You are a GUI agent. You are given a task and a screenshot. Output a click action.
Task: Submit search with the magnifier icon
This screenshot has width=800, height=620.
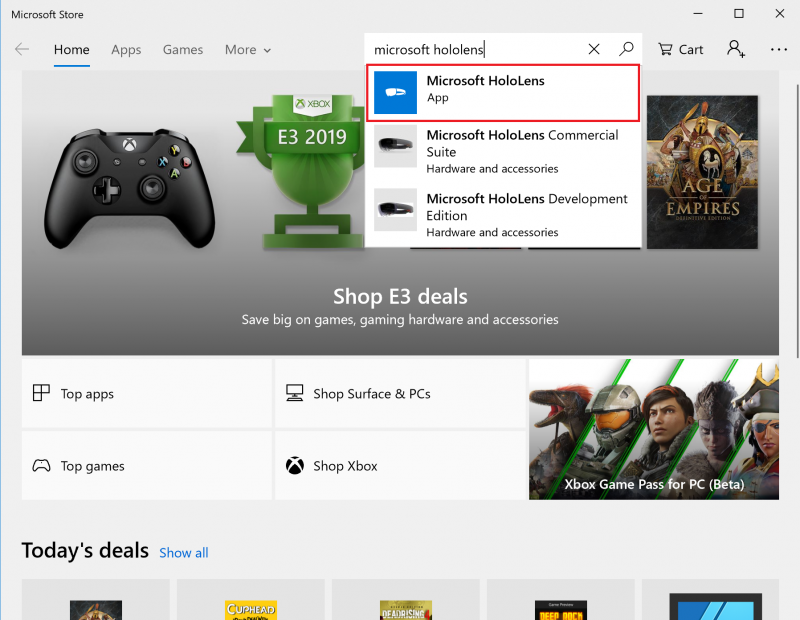[x=626, y=49]
